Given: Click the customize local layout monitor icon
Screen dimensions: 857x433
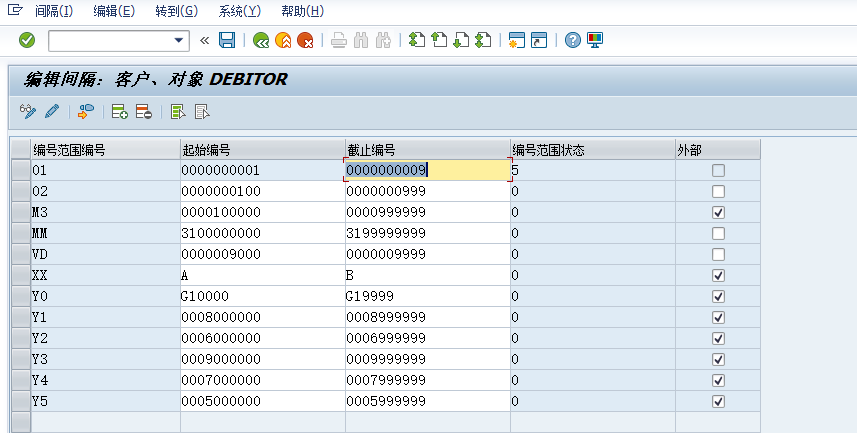Looking at the screenshot, I should pyautogui.click(x=595, y=40).
